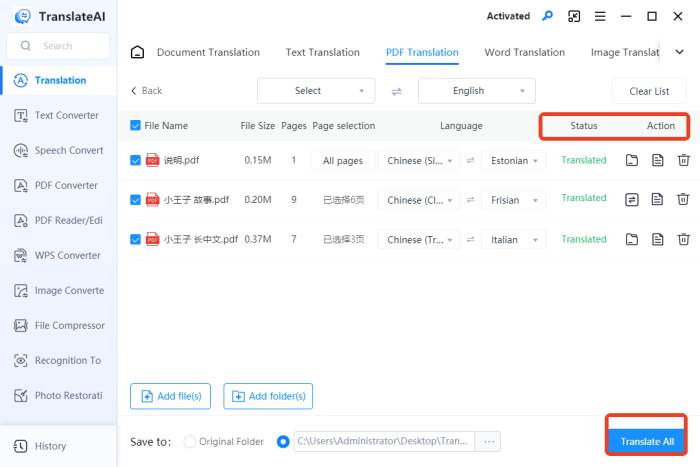Uncheck the 小王子 长中文.pdf checkbox

pos(135,240)
